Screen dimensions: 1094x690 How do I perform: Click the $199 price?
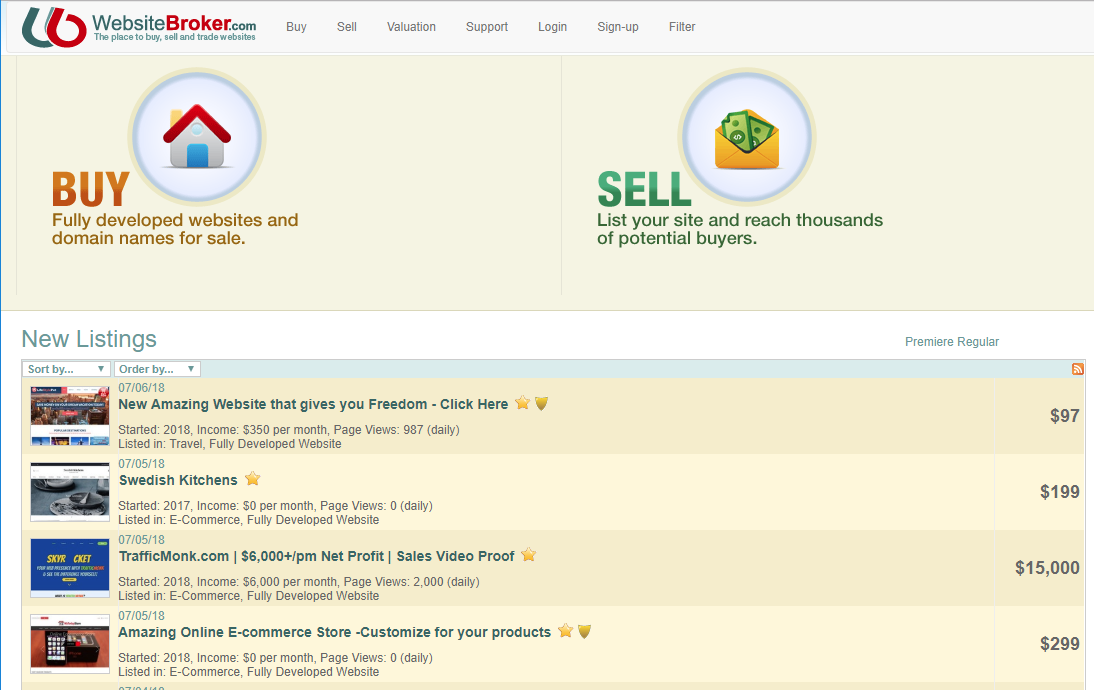coord(1060,492)
